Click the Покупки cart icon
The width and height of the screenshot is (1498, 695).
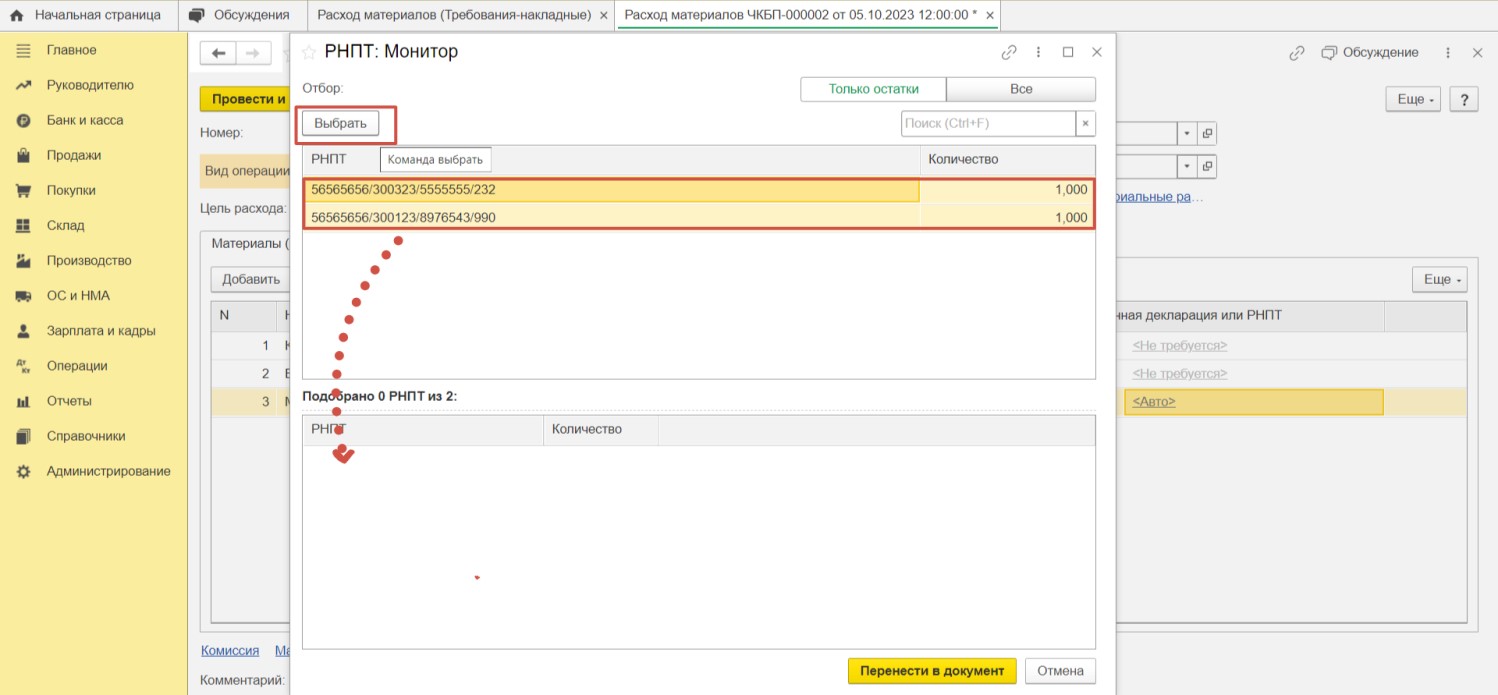point(23,190)
